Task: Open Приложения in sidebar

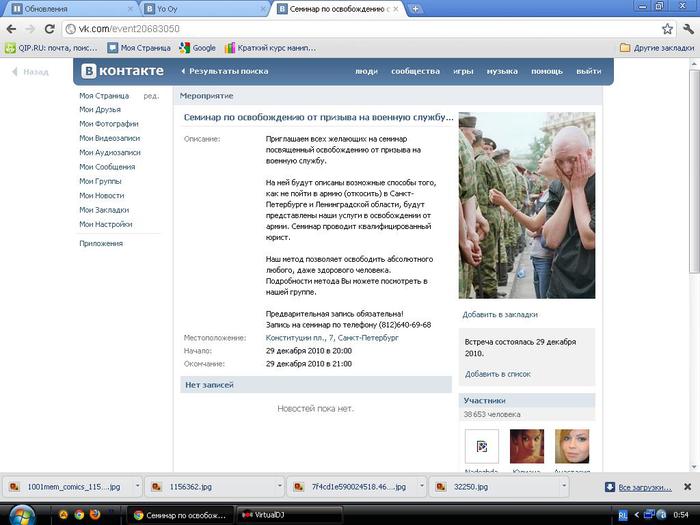Action: [x=101, y=243]
